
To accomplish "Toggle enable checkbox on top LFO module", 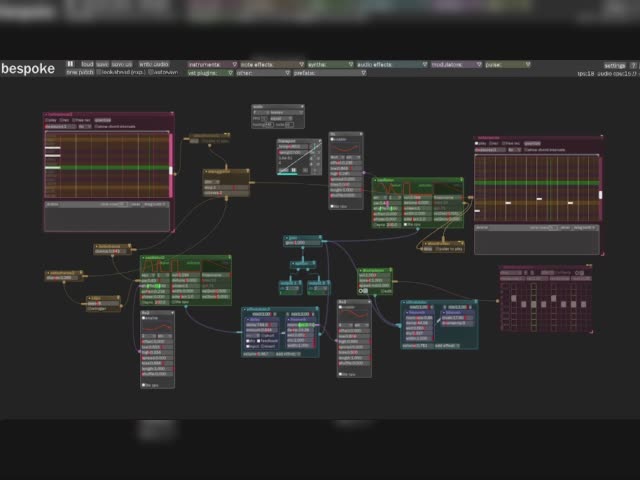I will pos(332,139).
